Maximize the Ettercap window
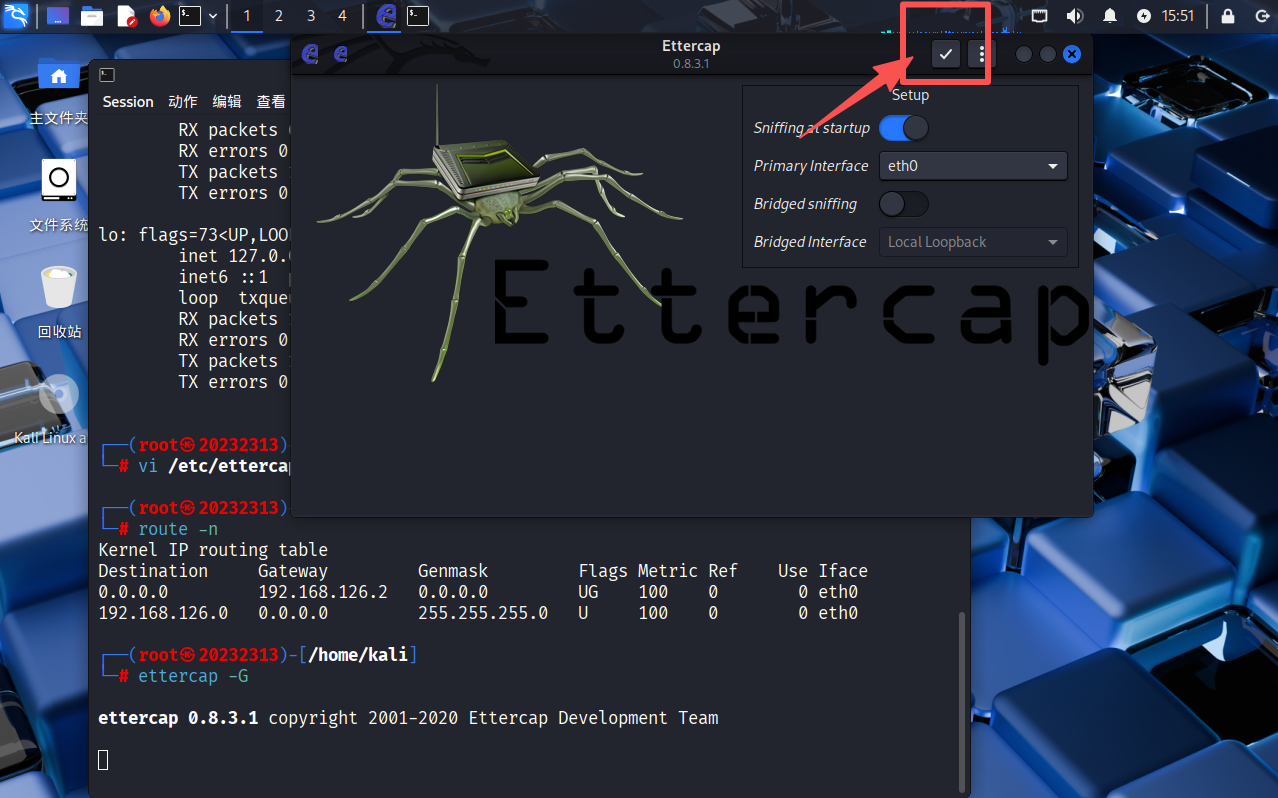 click(x=1048, y=54)
